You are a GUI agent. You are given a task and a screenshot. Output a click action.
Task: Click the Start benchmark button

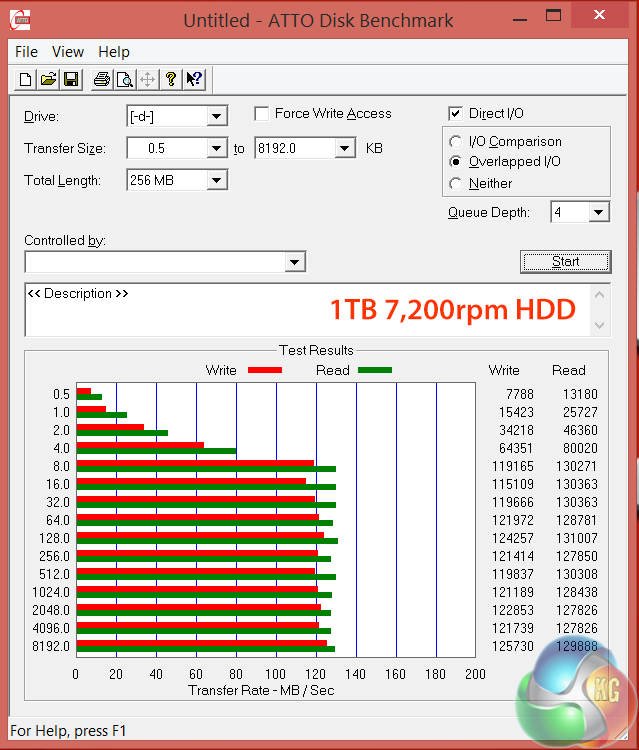point(565,262)
